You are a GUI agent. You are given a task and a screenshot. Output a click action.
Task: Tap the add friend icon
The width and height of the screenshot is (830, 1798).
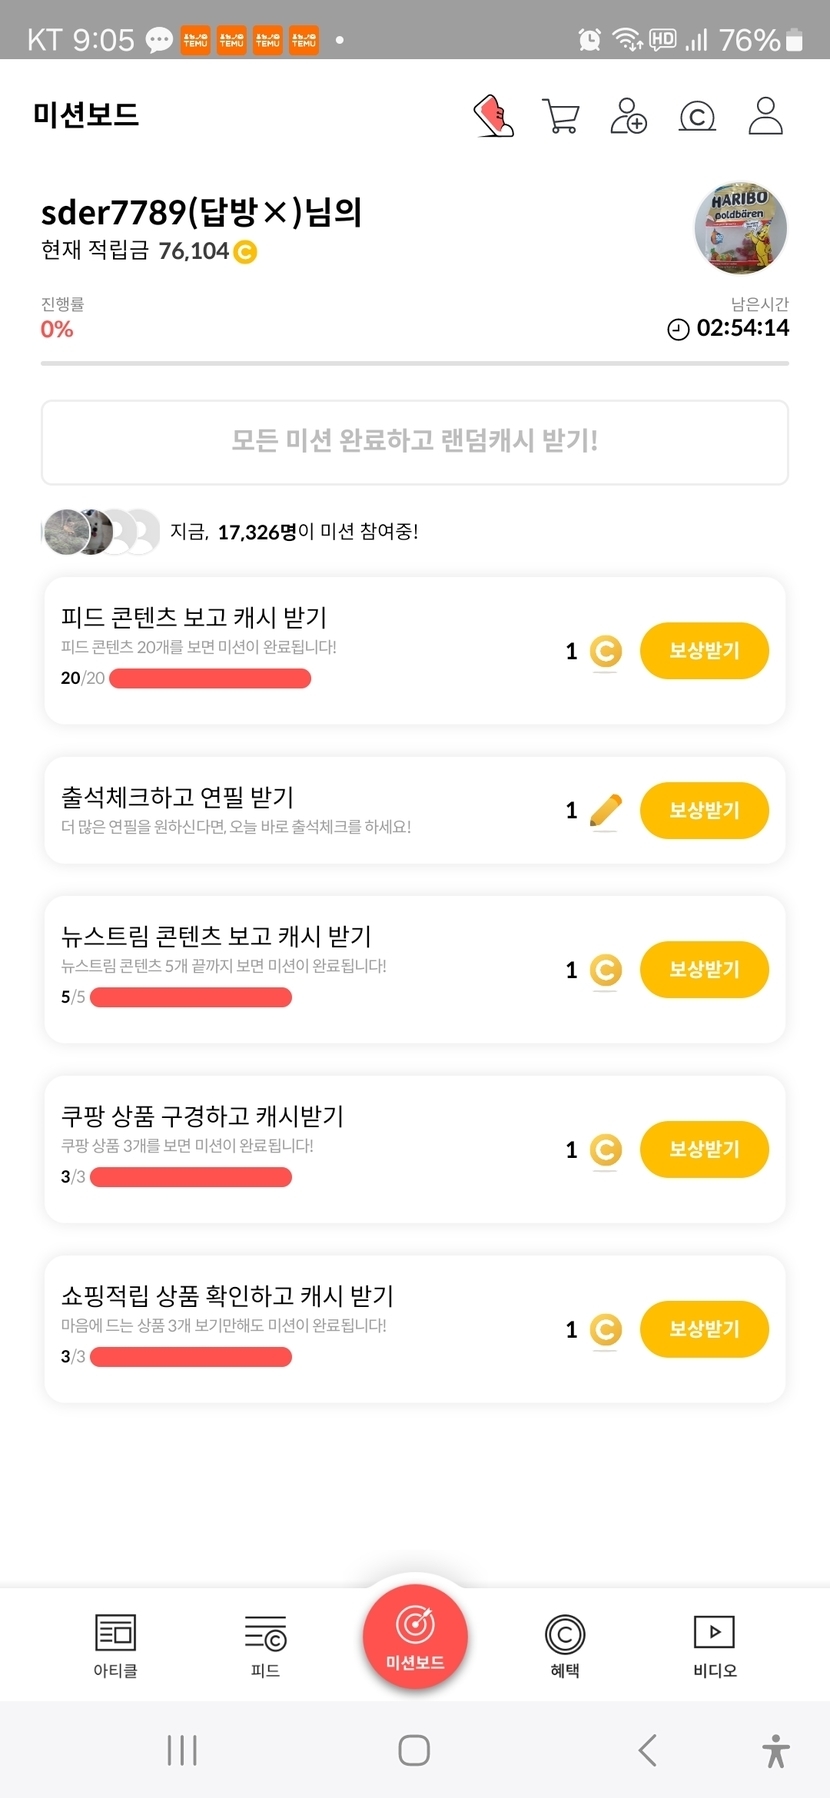628,116
